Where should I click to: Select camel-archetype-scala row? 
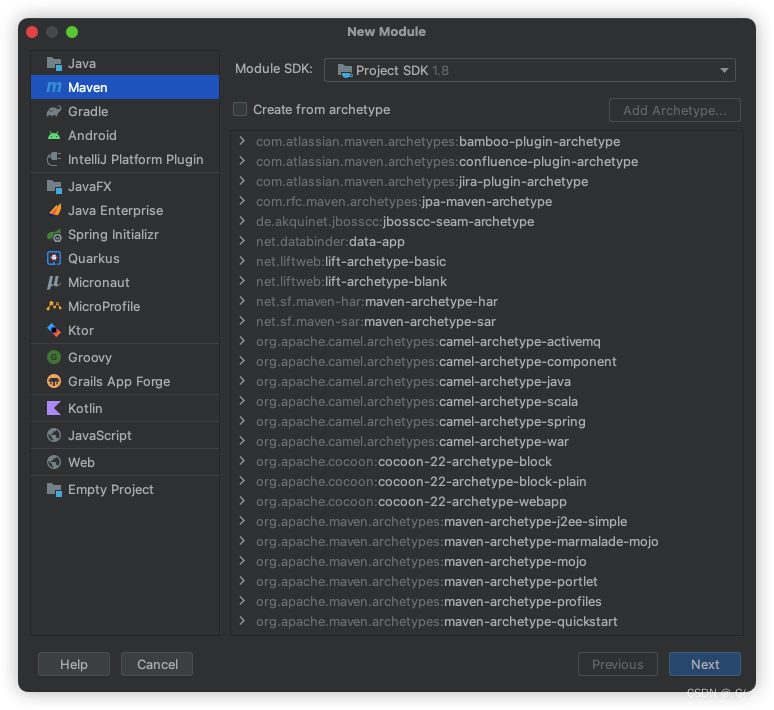487,401
